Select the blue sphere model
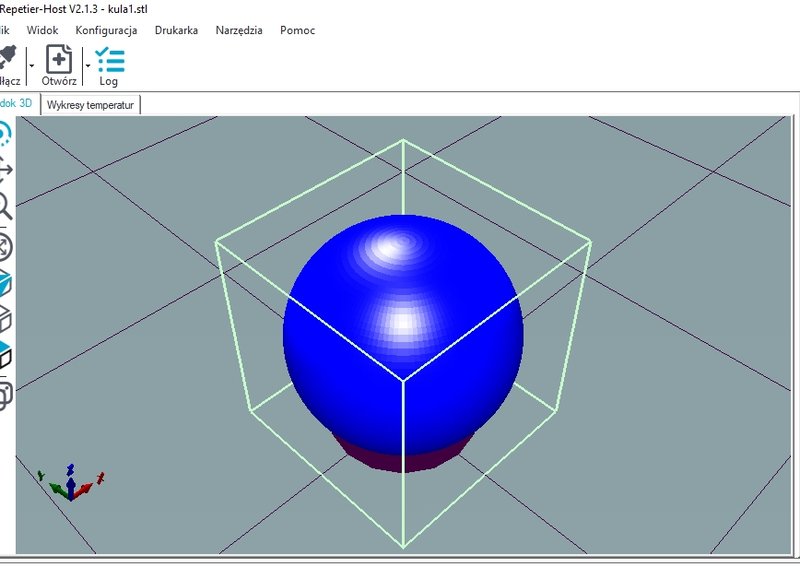Screen dimensions: 800x567 pyautogui.click(x=403, y=335)
